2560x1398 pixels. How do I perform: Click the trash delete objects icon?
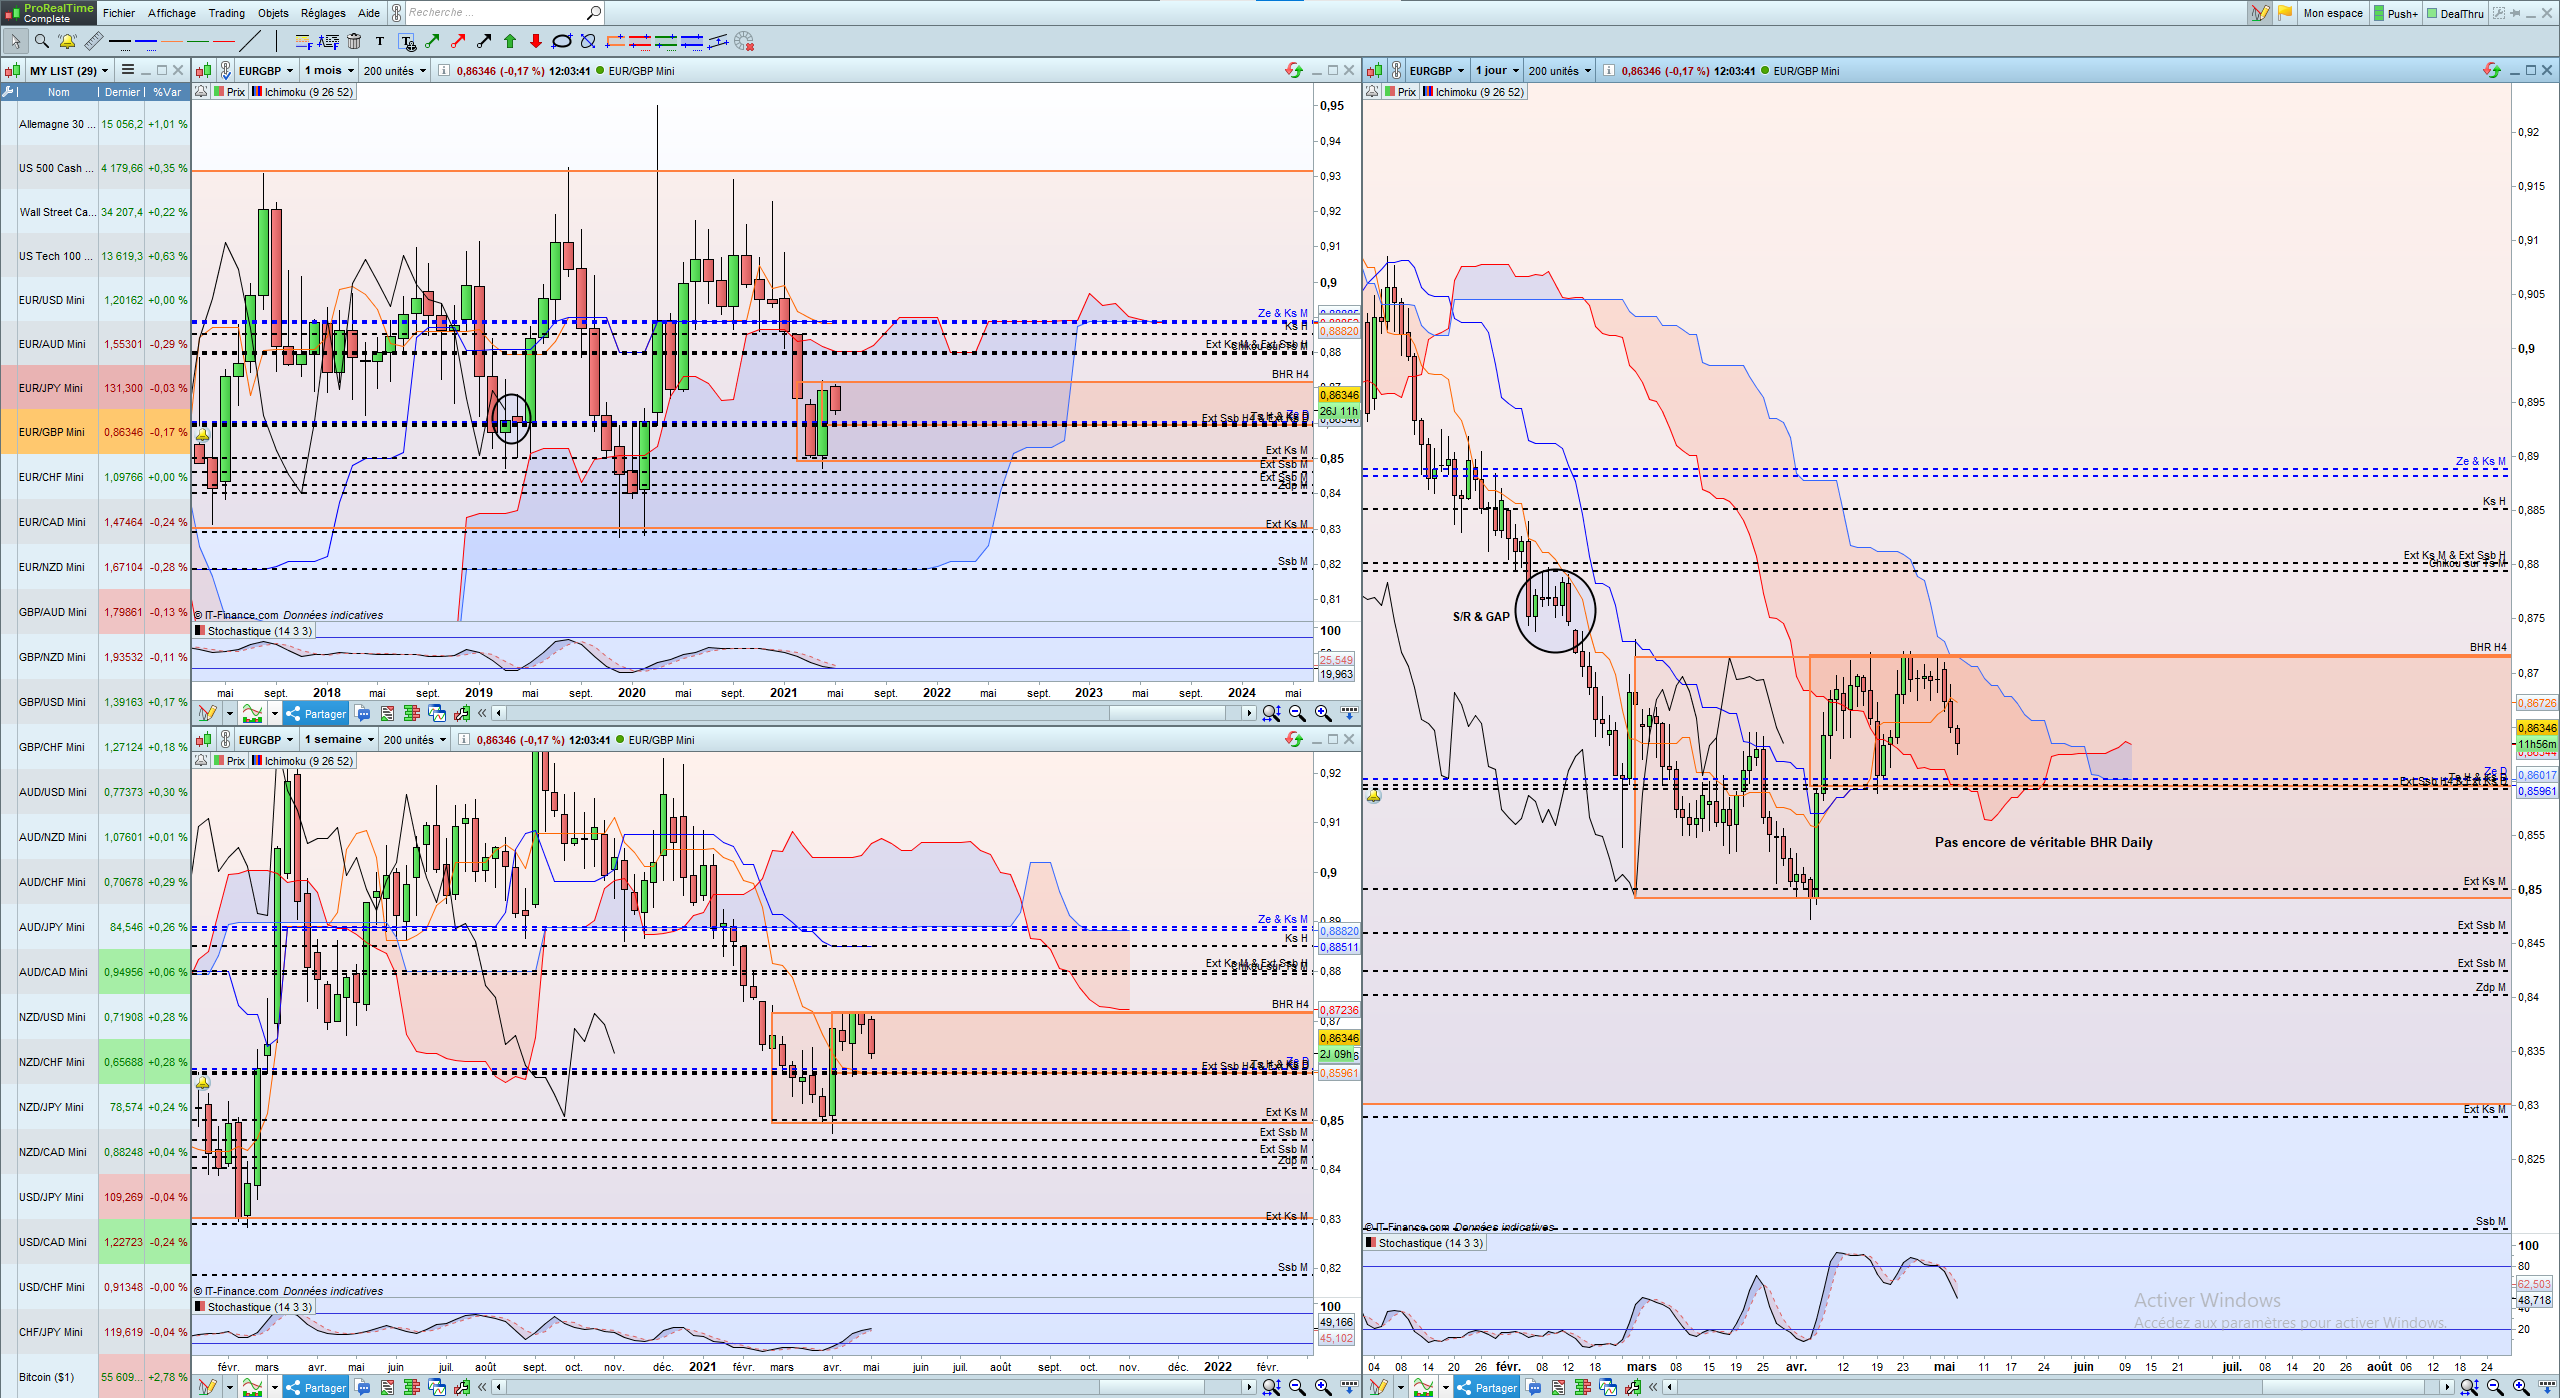pos(354,41)
